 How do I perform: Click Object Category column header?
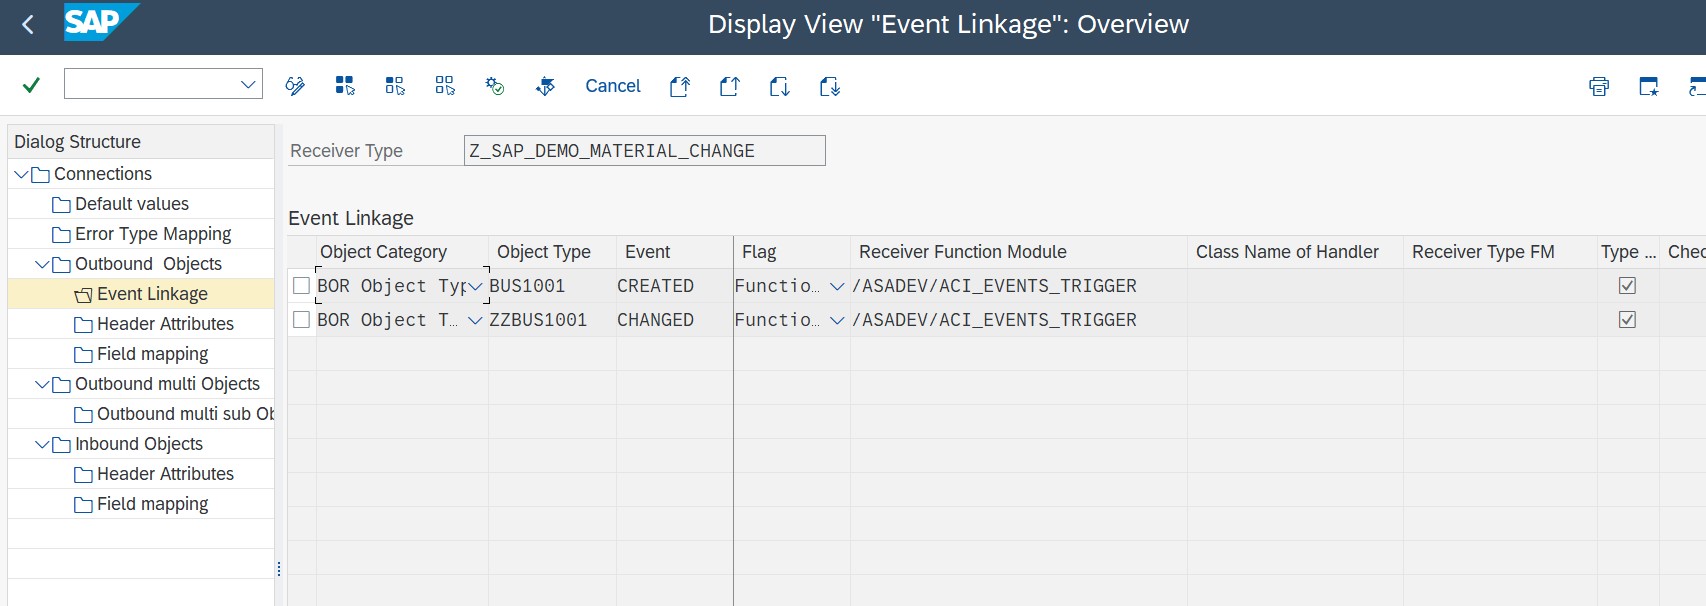(402, 252)
